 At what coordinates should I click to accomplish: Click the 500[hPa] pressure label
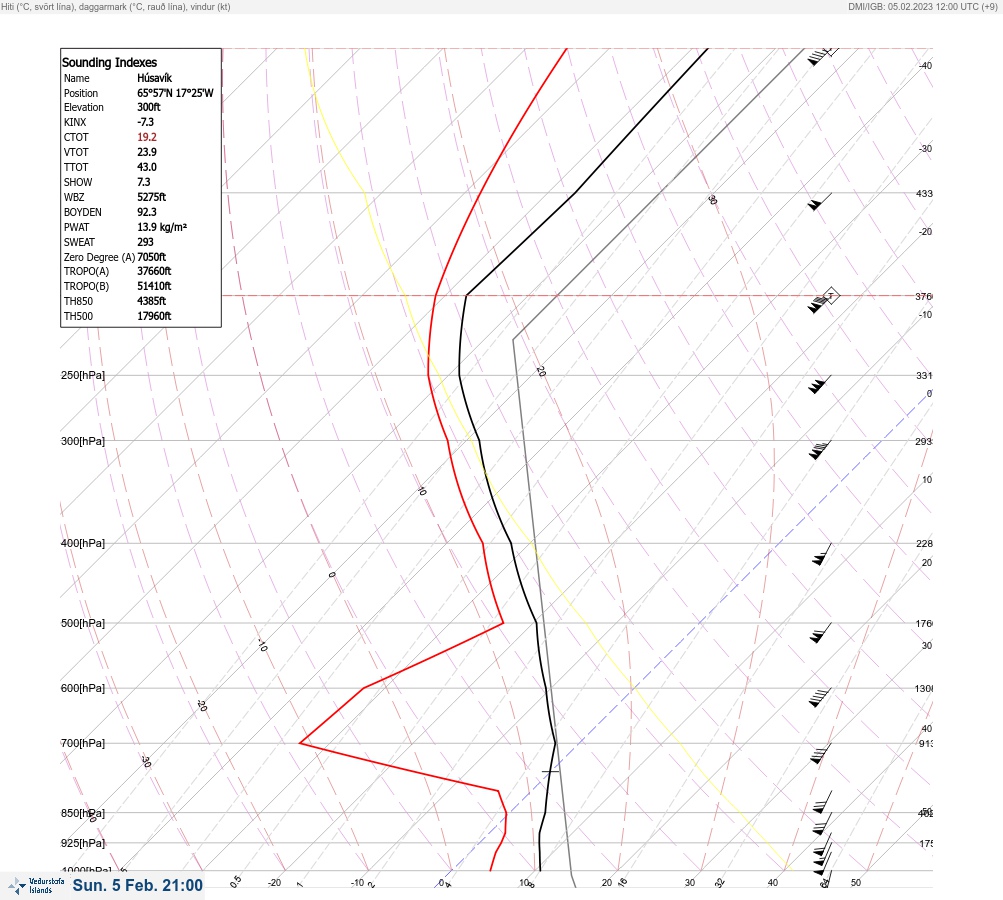coord(83,623)
